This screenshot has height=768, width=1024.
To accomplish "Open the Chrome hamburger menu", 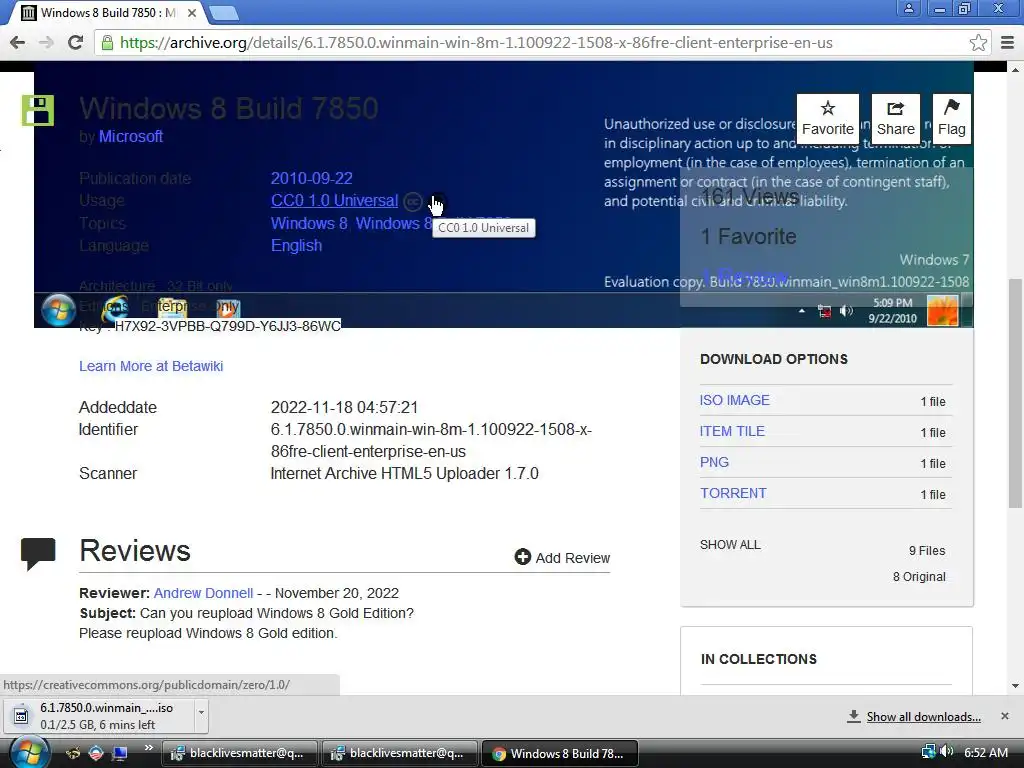I will (x=1007, y=42).
